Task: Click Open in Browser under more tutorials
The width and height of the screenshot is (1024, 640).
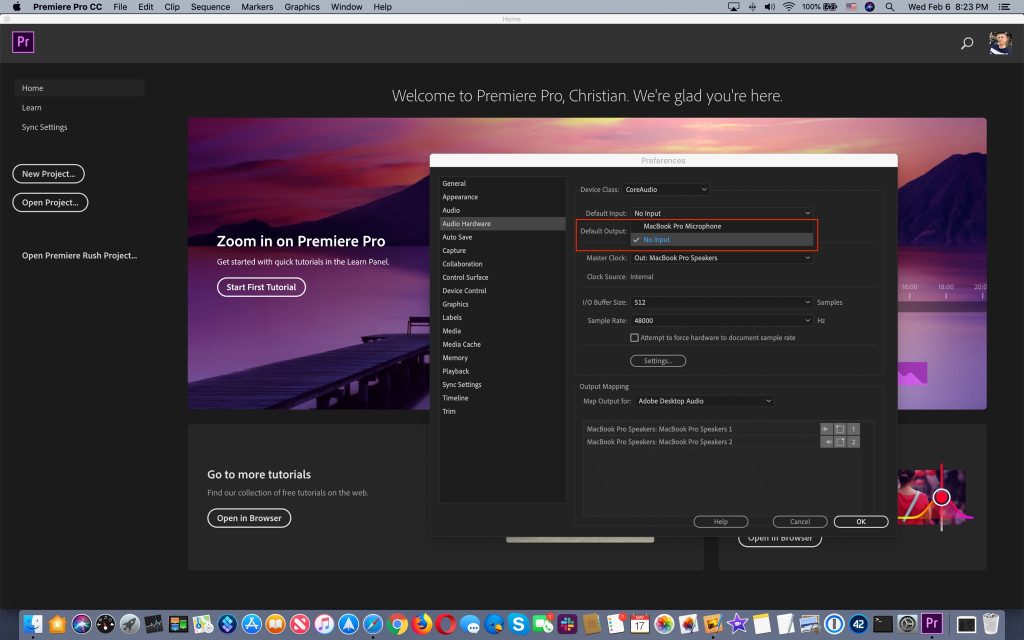Action: click(x=249, y=518)
